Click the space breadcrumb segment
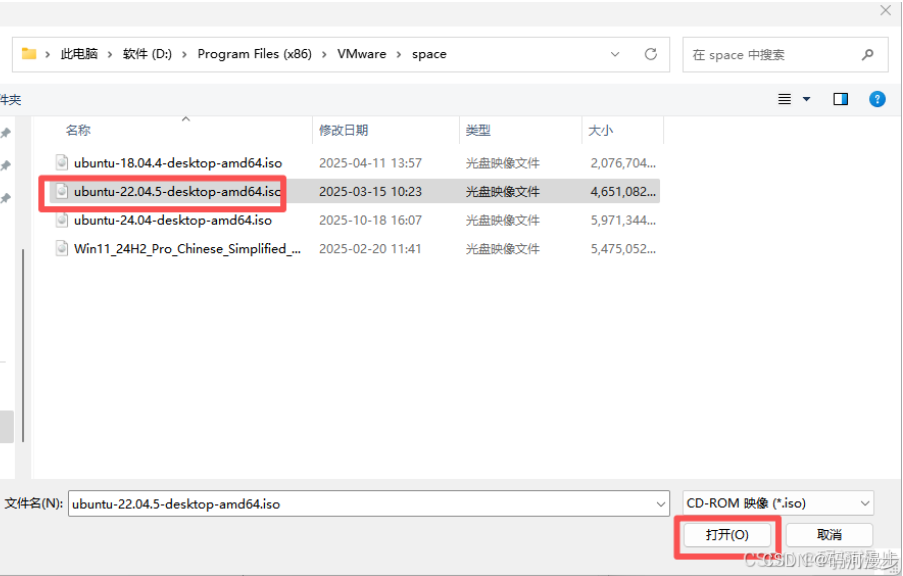This screenshot has width=903, height=576. click(x=429, y=54)
